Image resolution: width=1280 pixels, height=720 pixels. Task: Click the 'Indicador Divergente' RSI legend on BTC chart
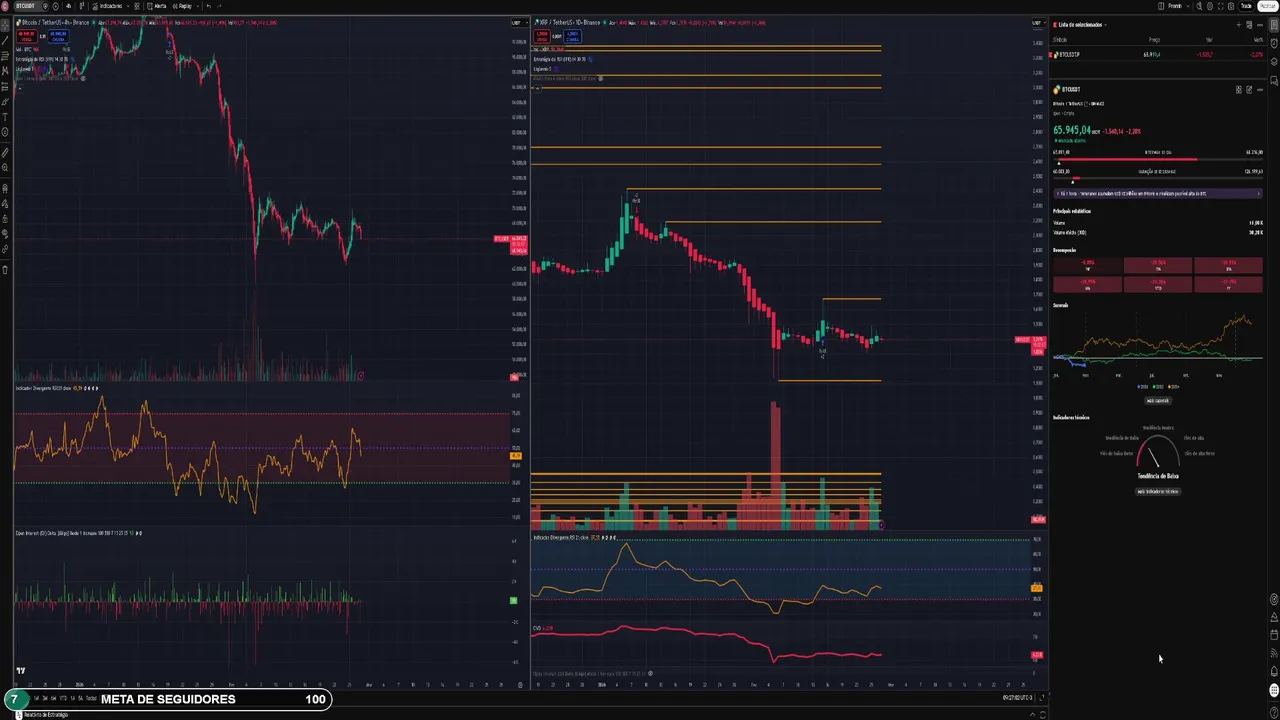click(41, 387)
